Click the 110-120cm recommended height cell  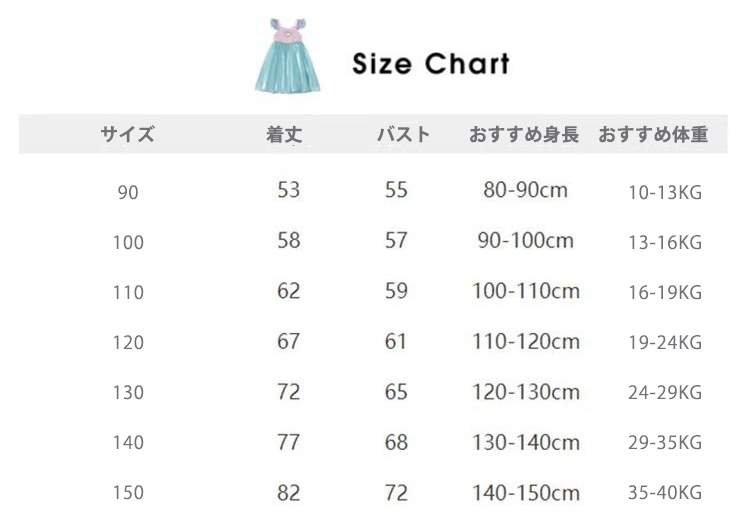[526, 342]
